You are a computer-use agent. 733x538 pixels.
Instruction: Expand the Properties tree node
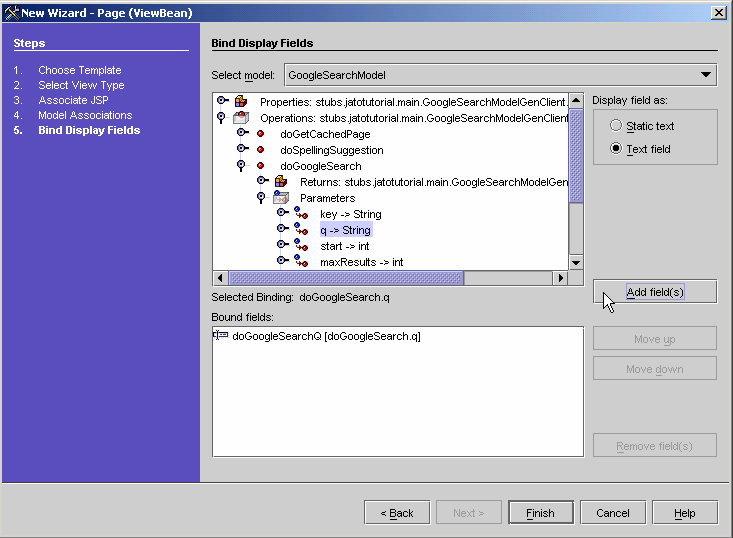pyautogui.click(x=223, y=100)
